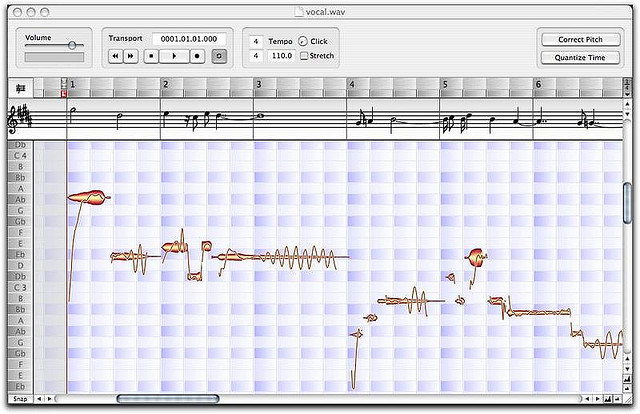The width and height of the screenshot is (640, 414).
Task: Click the notation strip scroll down arrow
Action: pyautogui.click(x=627, y=114)
